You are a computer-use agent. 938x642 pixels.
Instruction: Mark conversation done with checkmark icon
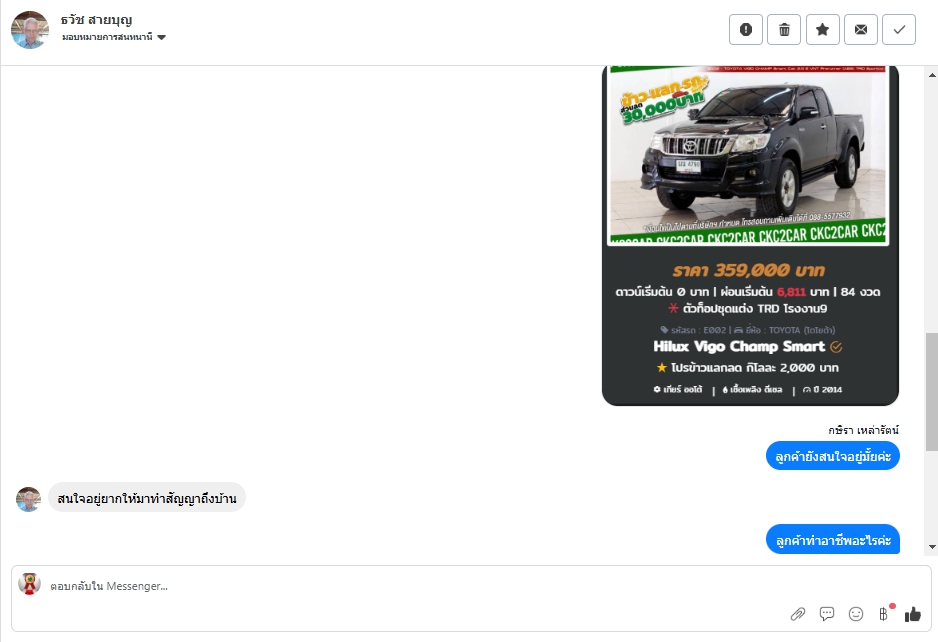click(x=899, y=29)
